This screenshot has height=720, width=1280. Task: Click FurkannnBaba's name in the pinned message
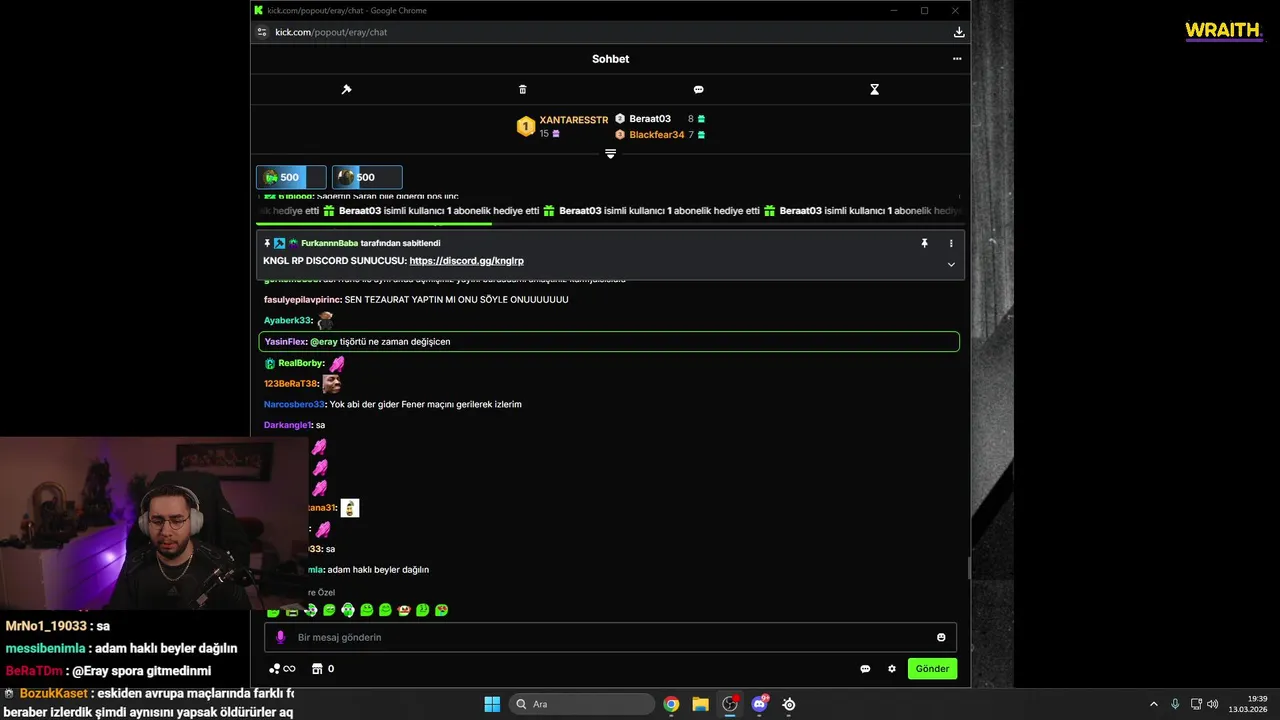point(329,243)
